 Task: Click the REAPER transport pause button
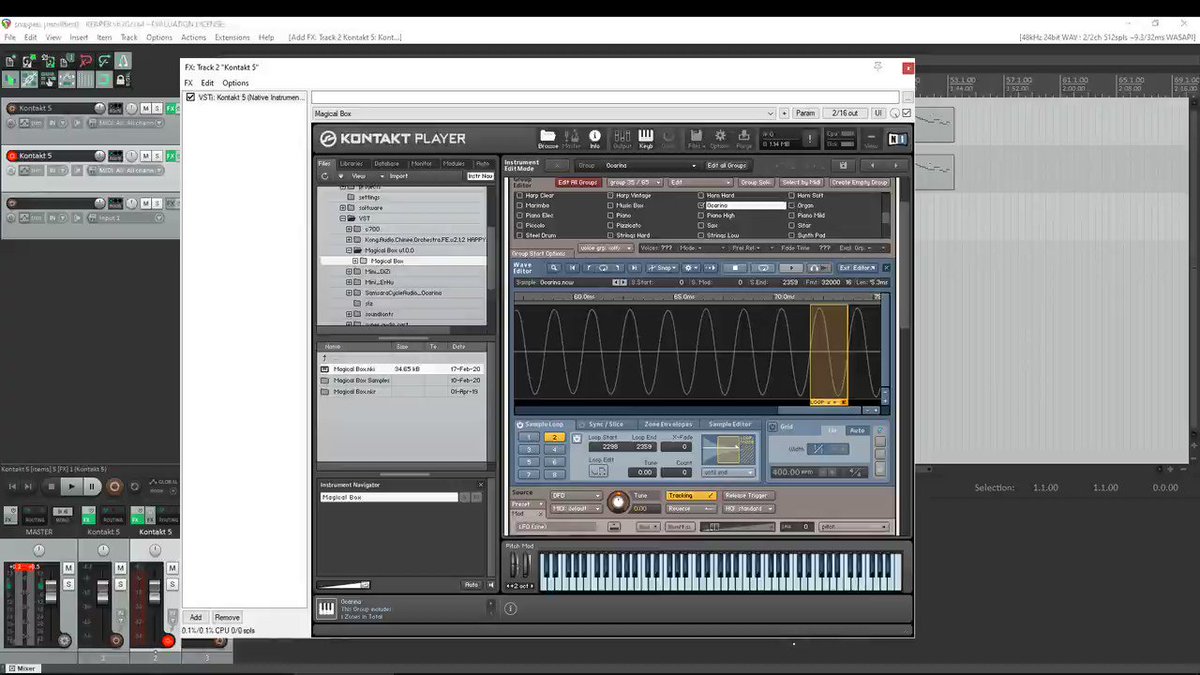(x=92, y=486)
